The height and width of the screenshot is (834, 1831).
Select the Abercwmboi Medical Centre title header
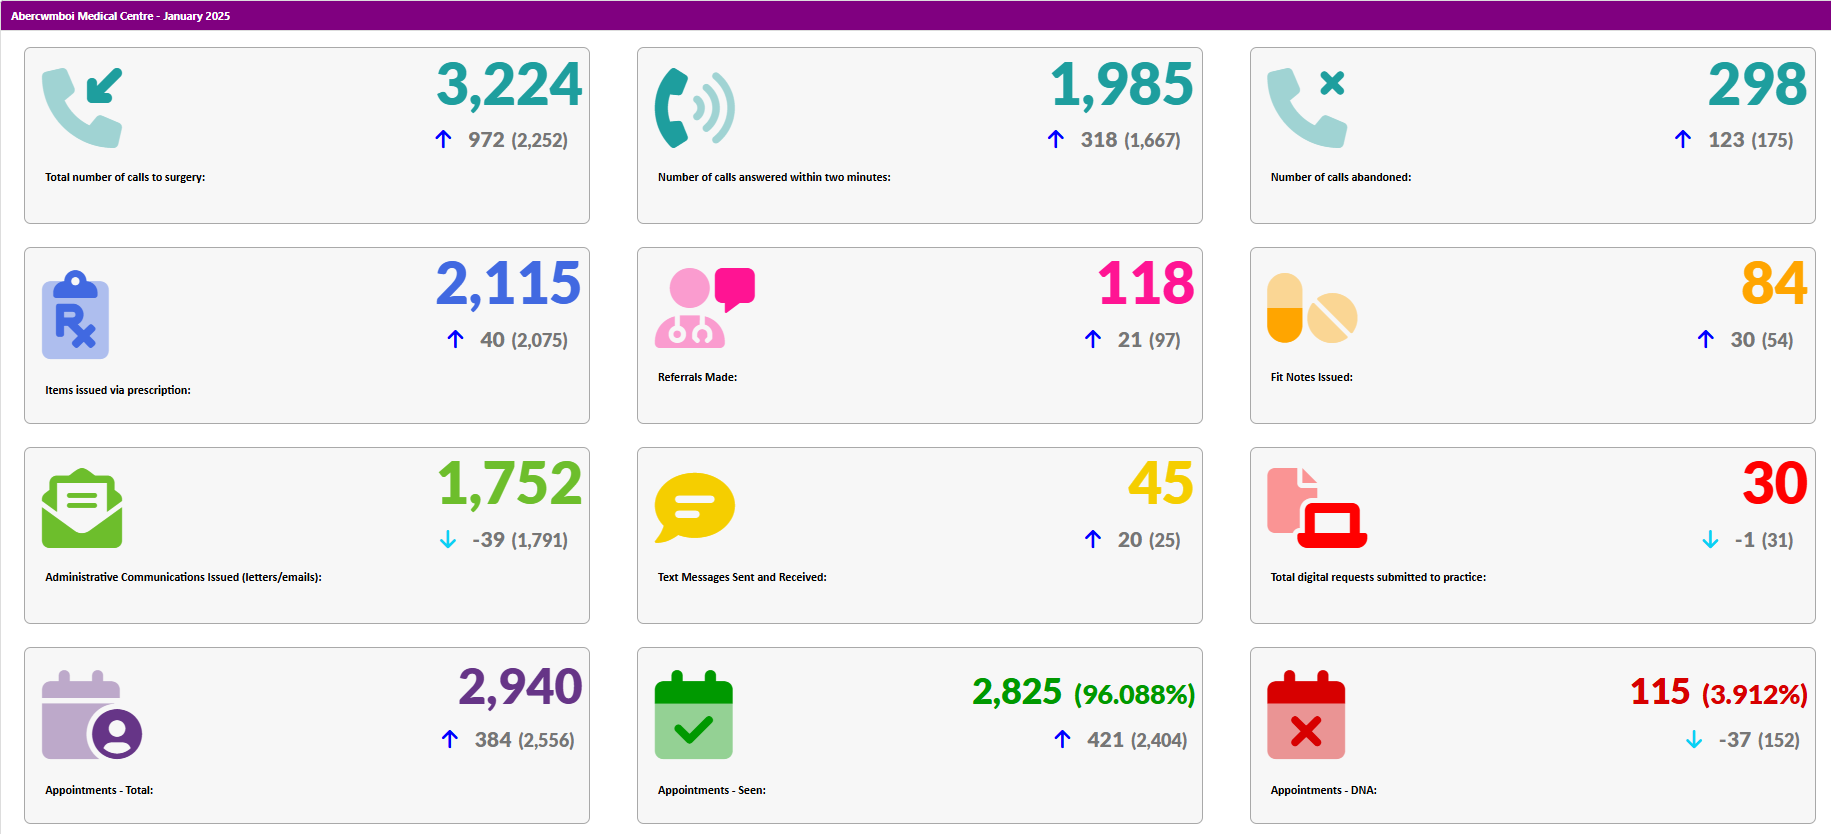coord(120,16)
